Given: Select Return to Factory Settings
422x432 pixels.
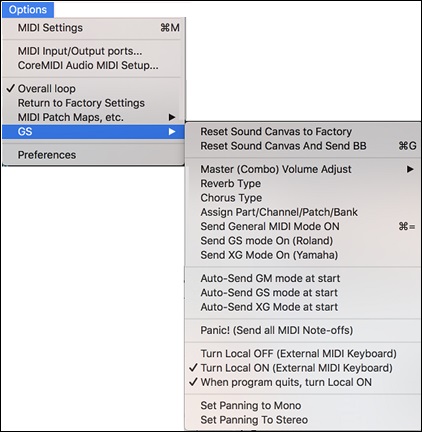Looking at the screenshot, I should tap(94, 103).
